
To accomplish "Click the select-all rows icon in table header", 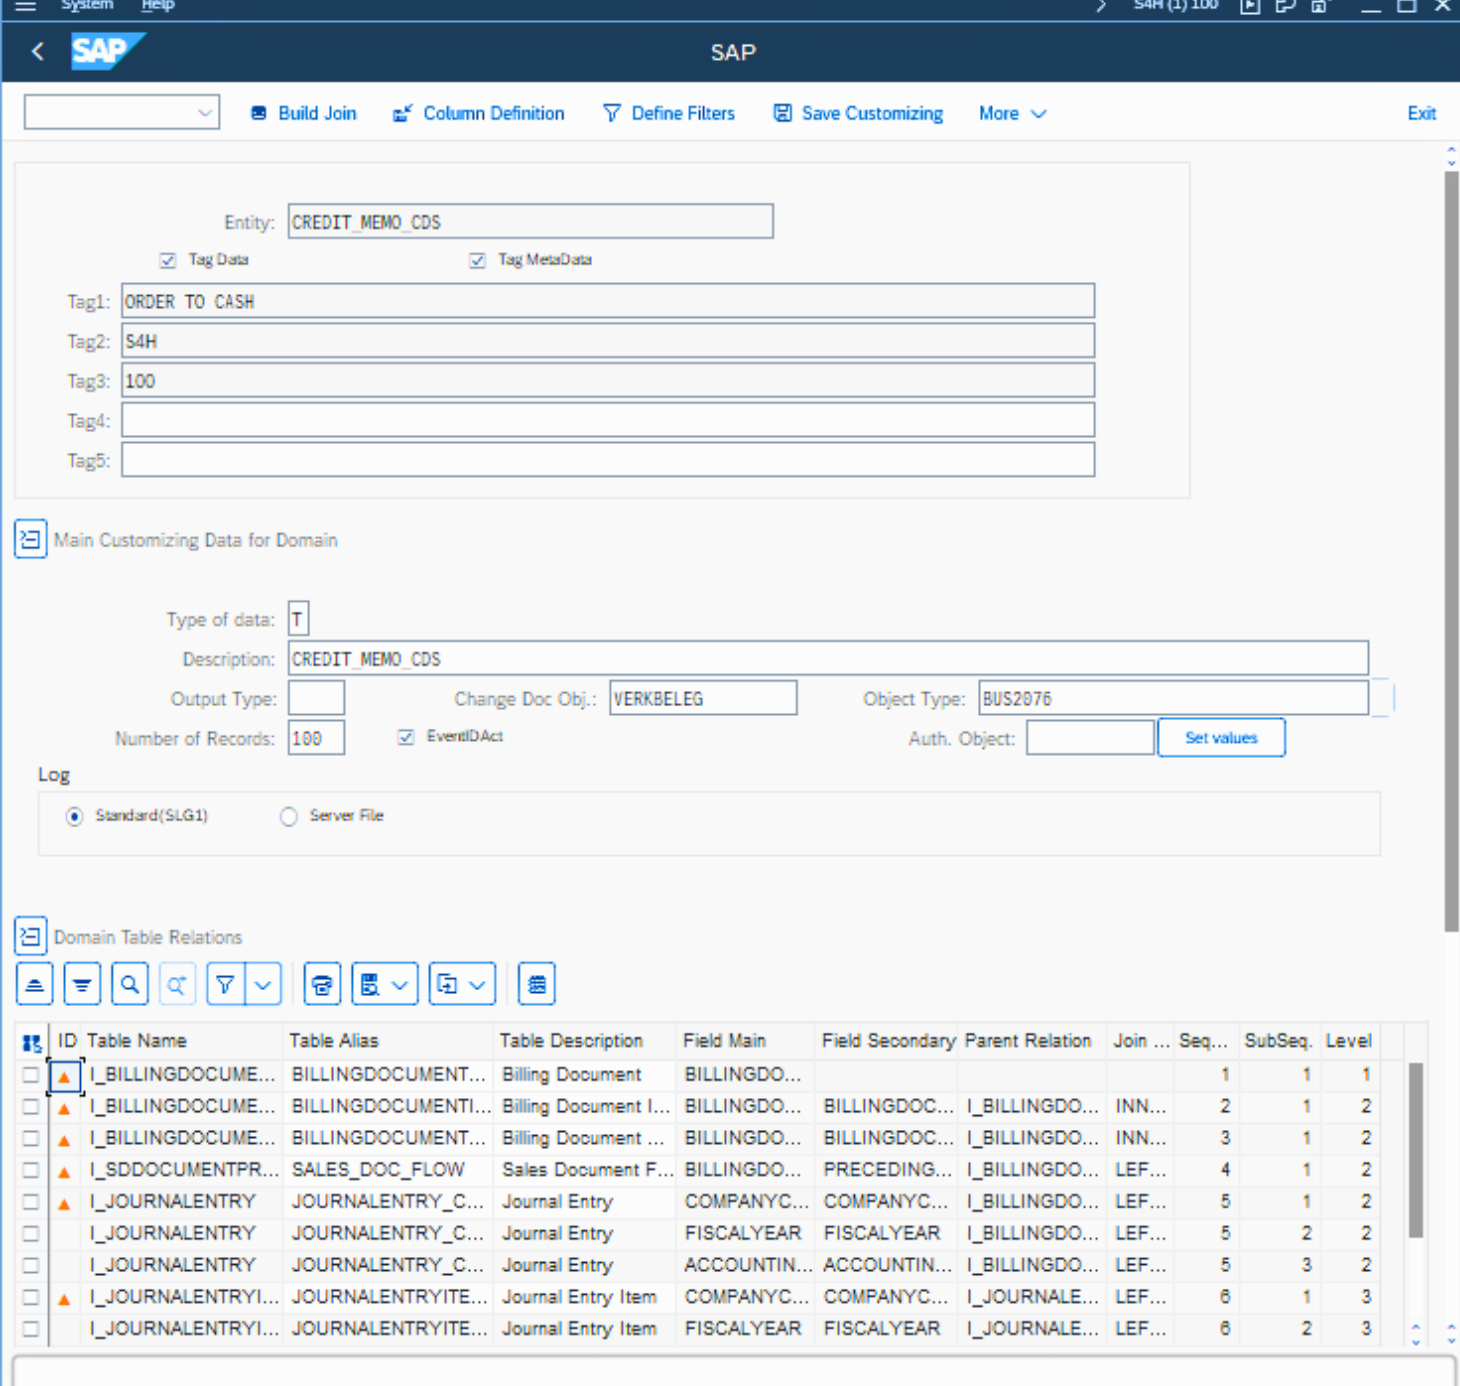I will [x=32, y=1043].
